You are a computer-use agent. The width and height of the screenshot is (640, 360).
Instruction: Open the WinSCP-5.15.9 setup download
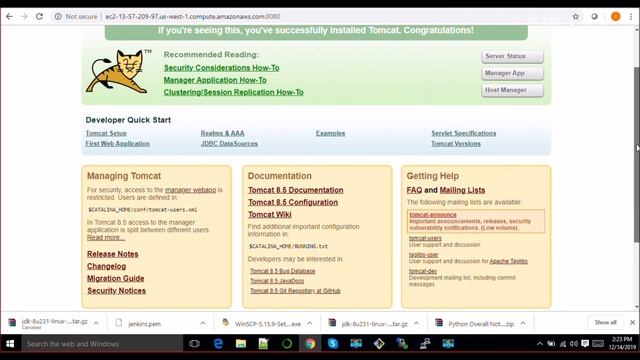point(268,324)
